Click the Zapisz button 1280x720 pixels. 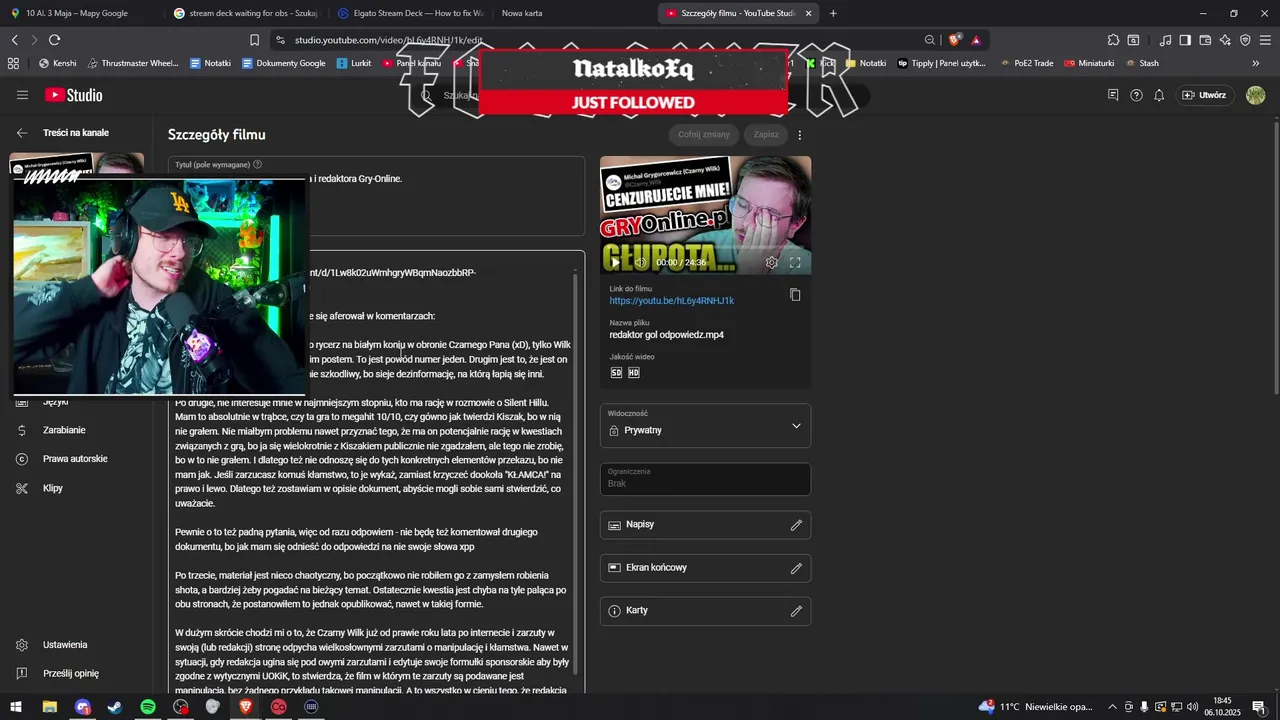coord(766,134)
